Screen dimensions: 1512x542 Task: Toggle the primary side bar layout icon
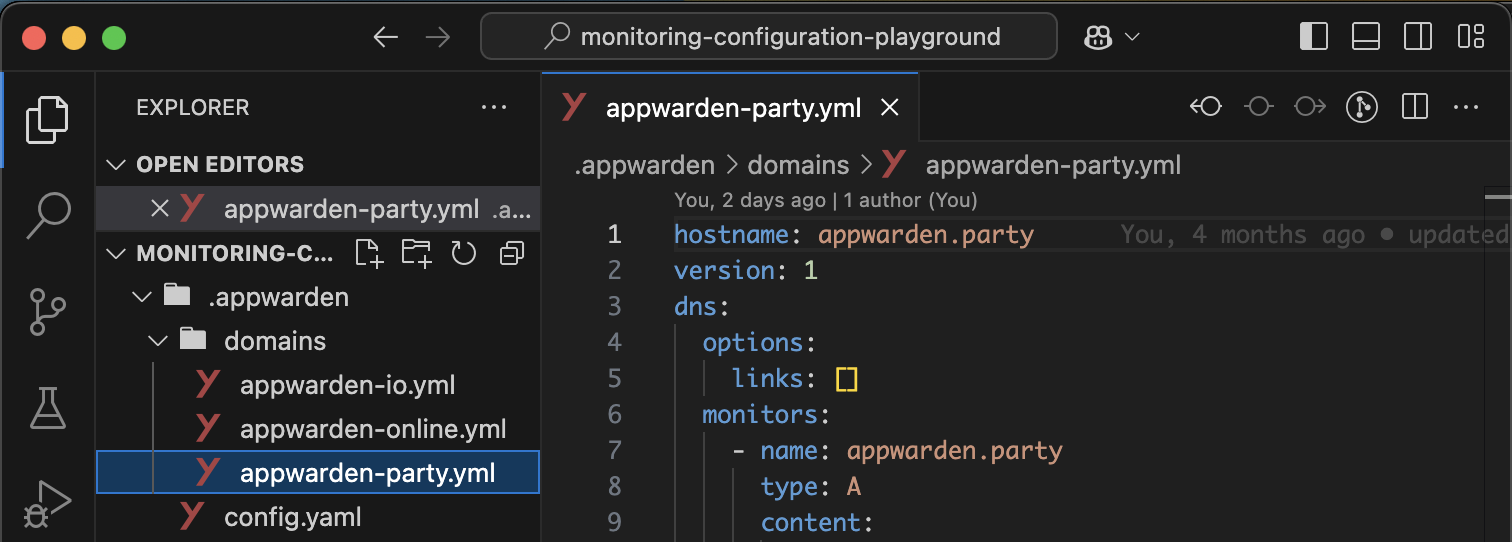[x=1314, y=37]
